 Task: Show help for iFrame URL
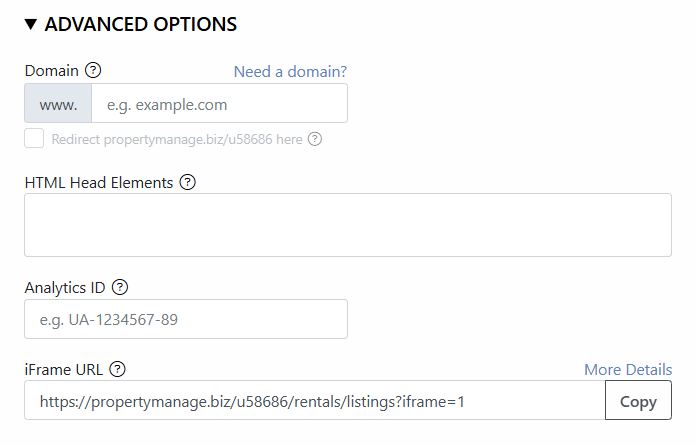pyautogui.click(x=118, y=369)
